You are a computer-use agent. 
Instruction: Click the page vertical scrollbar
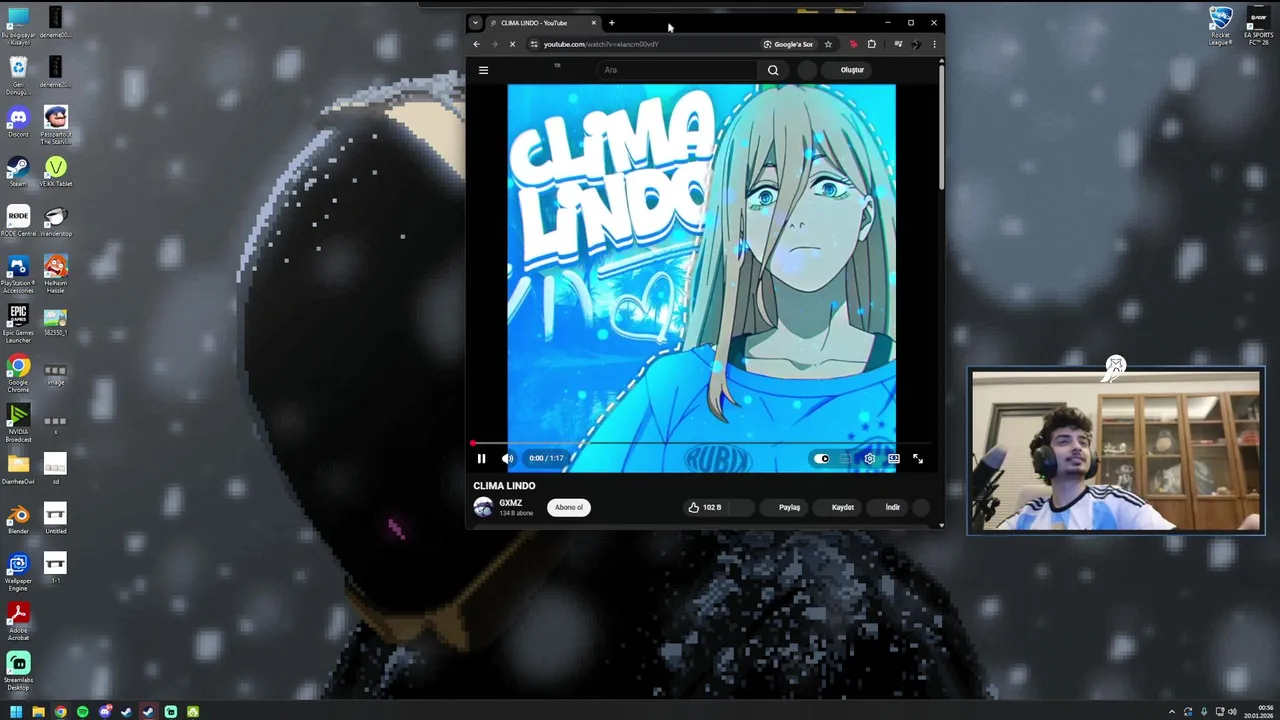pyautogui.click(x=941, y=125)
